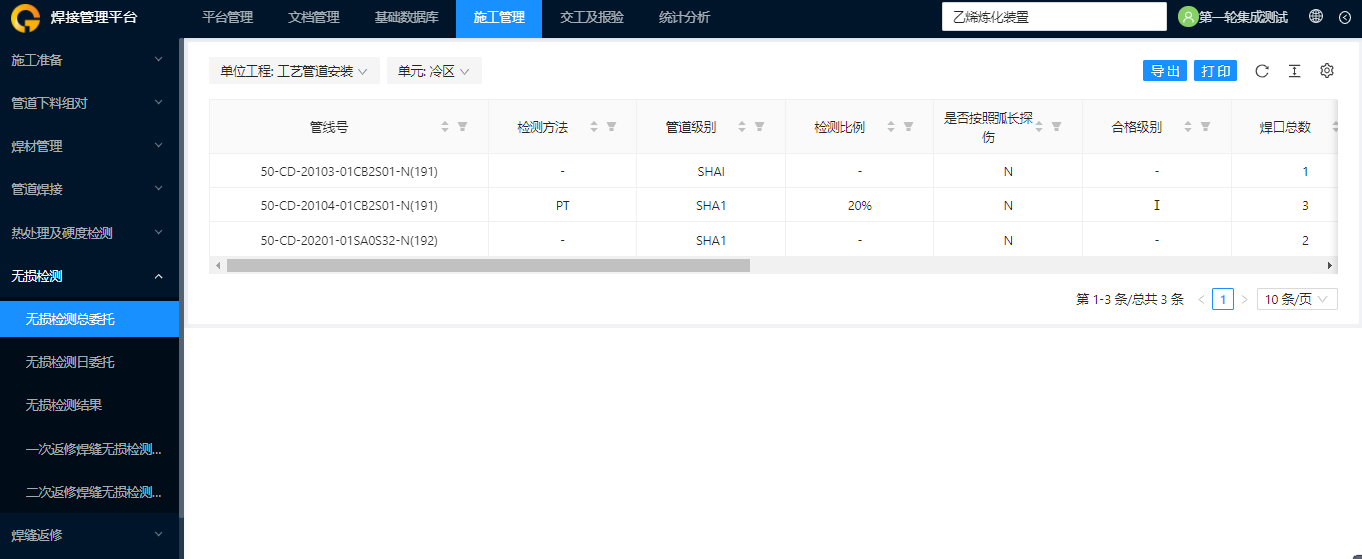Image resolution: width=1362 pixels, height=559 pixels.
Task: Expand the 管道焊接 sidebar menu
Action: point(90,189)
